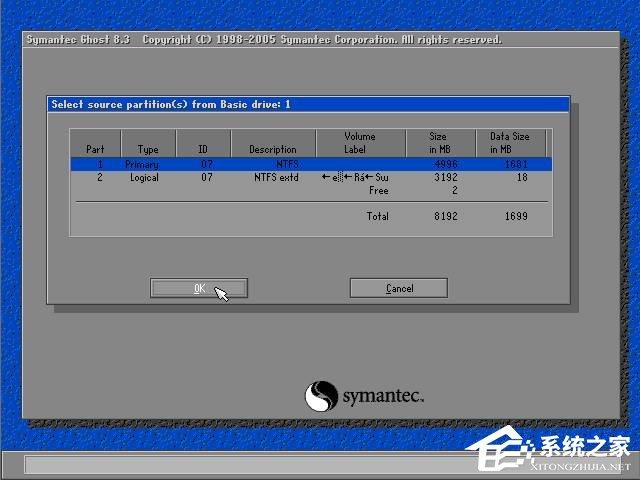Click data size value 18
Image resolution: width=640 pixels, height=480 pixels.
[x=522, y=177]
